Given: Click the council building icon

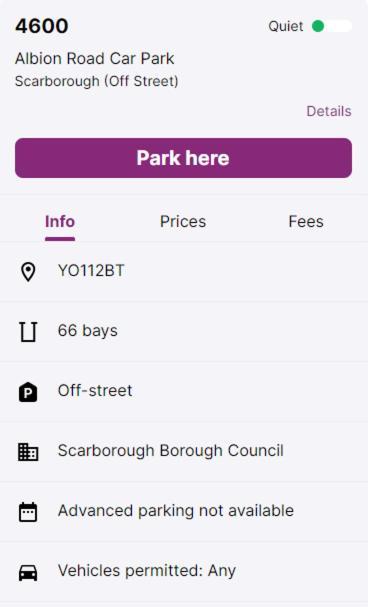Looking at the screenshot, I should [x=28, y=452].
